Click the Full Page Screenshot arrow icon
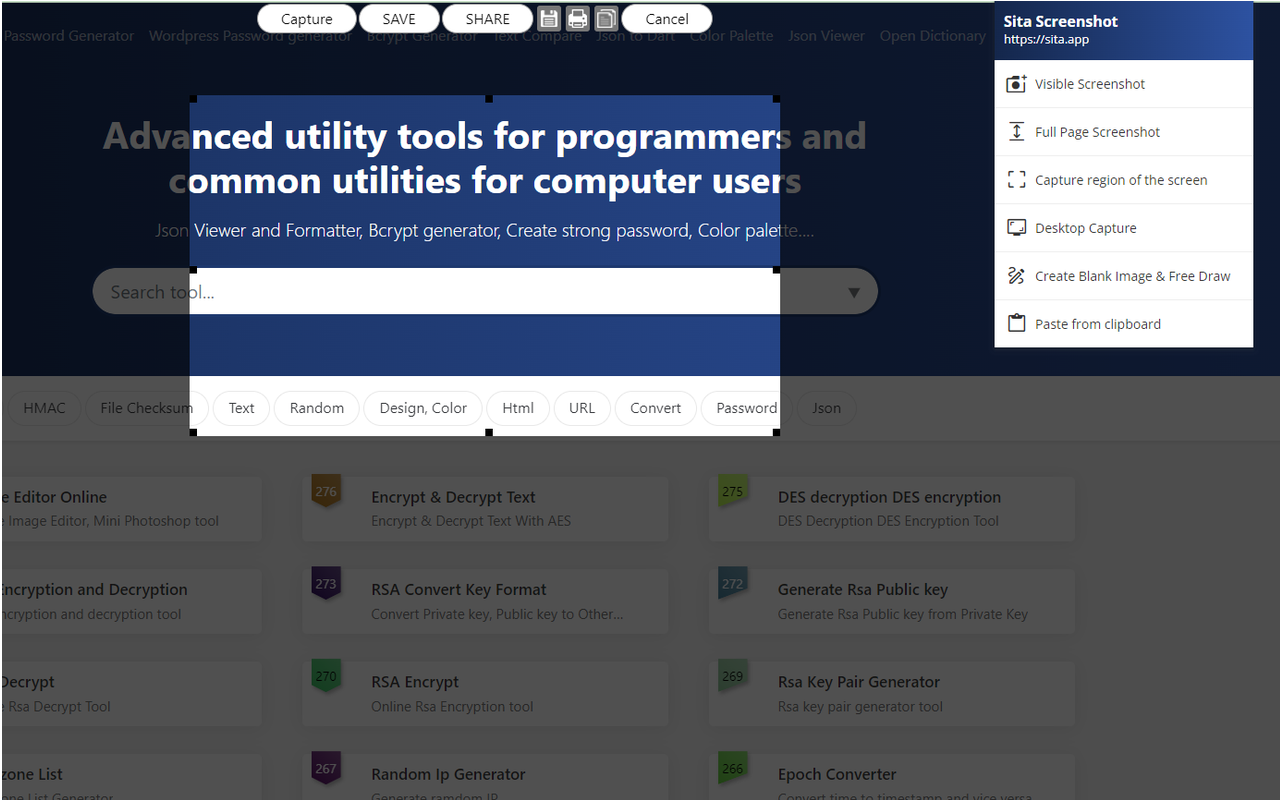The image size is (1280, 800). [x=1016, y=132]
